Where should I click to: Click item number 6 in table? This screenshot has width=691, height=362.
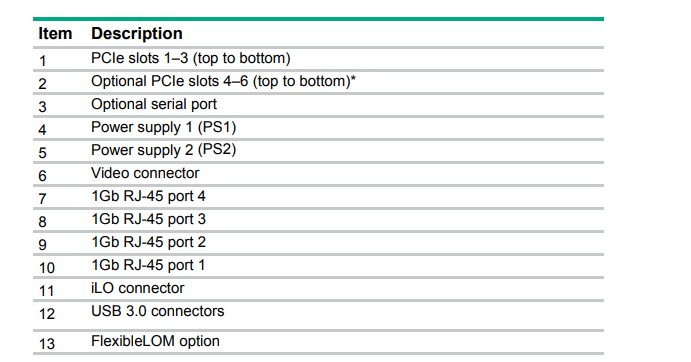coord(42,176)
